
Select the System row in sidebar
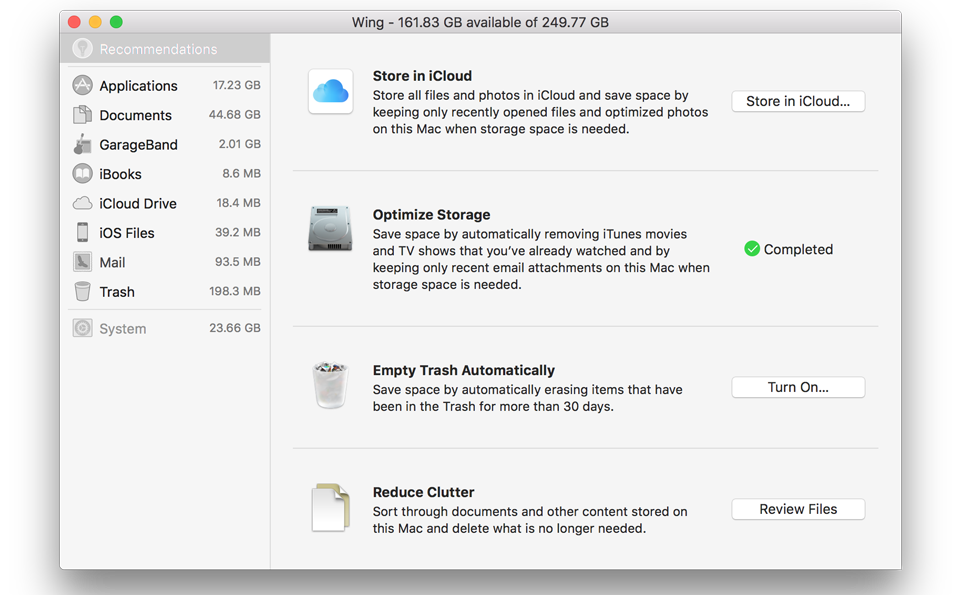tap(165, 328)
